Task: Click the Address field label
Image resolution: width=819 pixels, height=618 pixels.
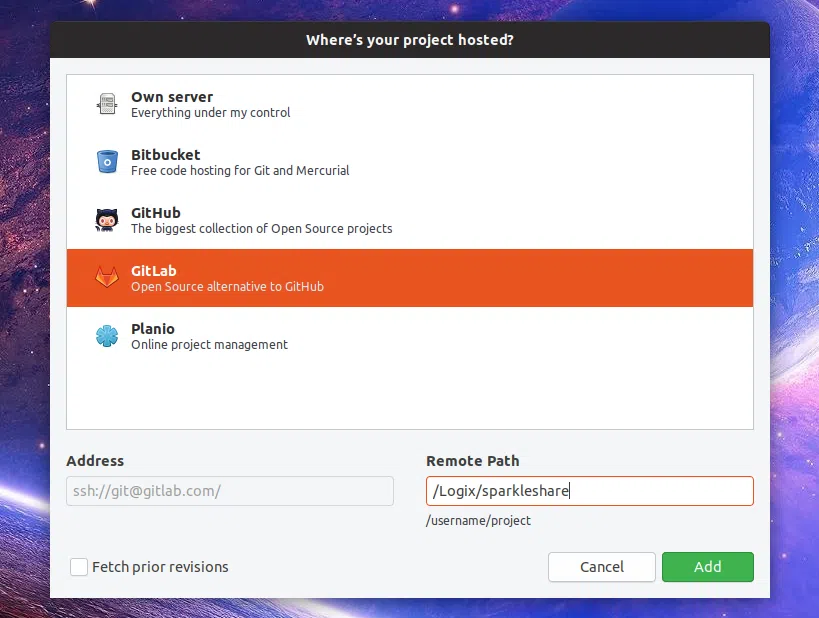Action: [95, 461]
